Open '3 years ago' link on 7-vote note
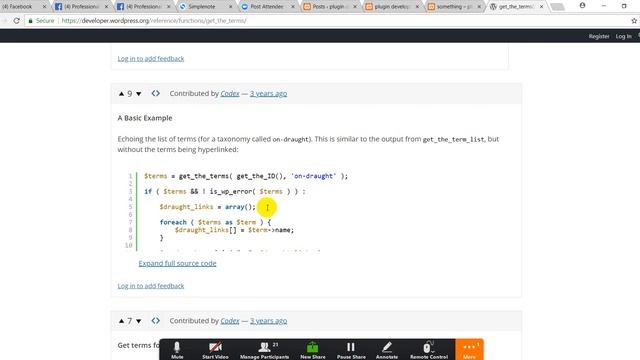The image size is (640, 360). 268,321
